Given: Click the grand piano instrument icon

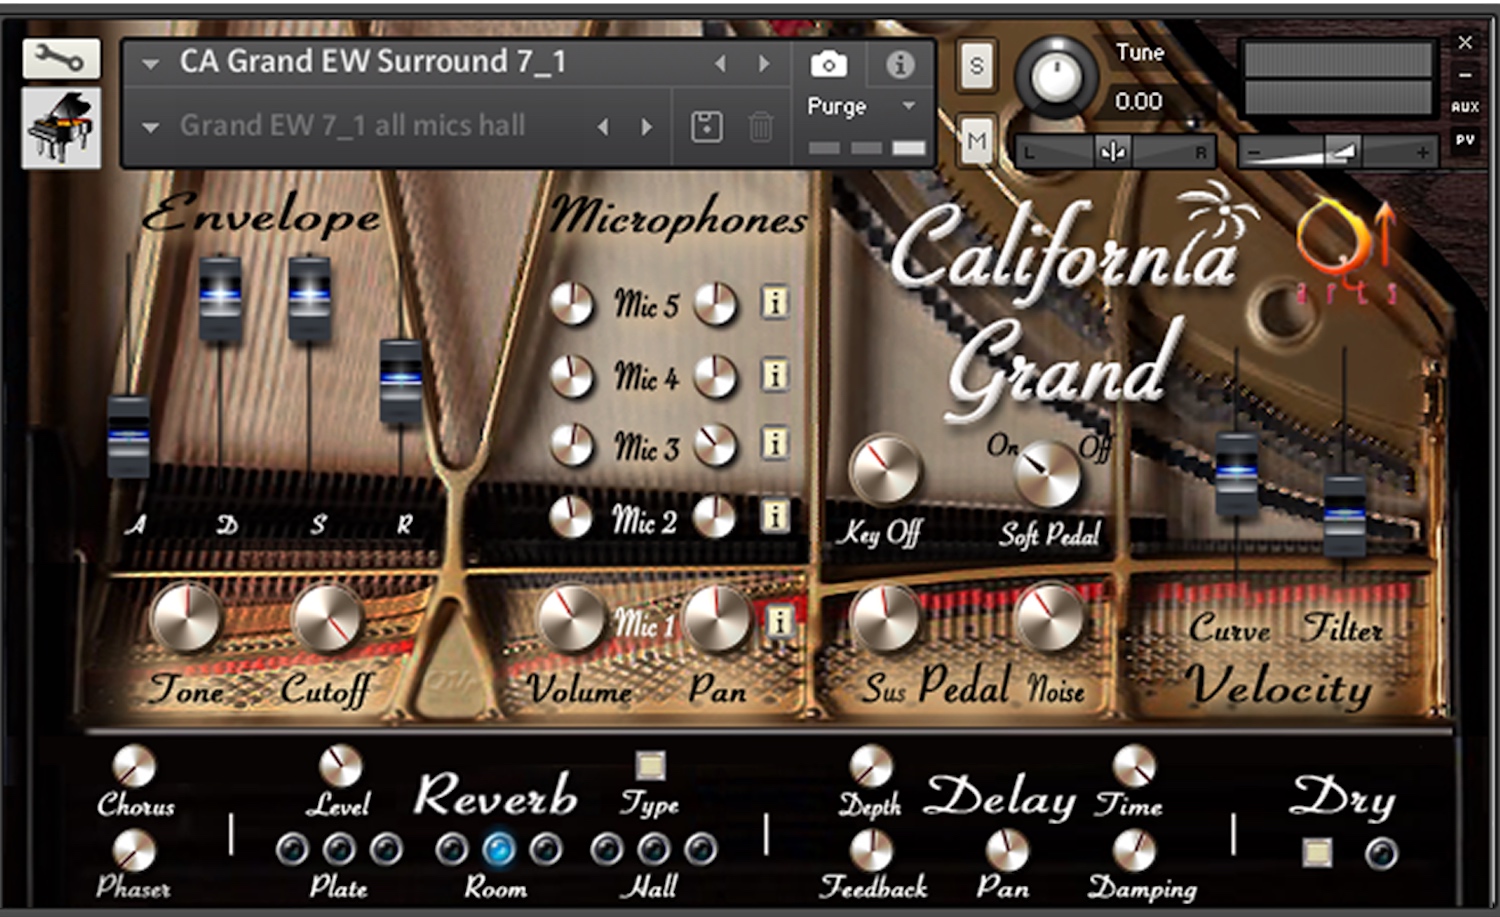Looking at the screenshot, I should [x=60, y=128].
